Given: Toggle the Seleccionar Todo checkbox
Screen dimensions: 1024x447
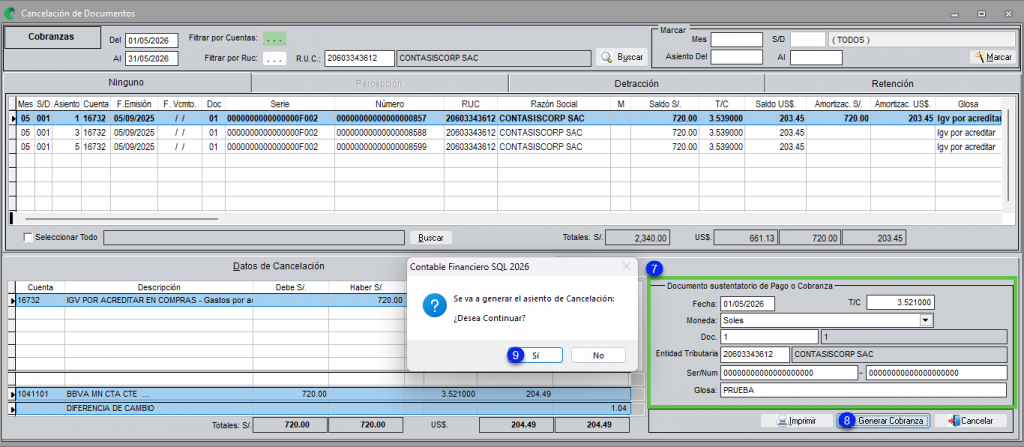Looking at the screenshot, I should click(28, 237).
